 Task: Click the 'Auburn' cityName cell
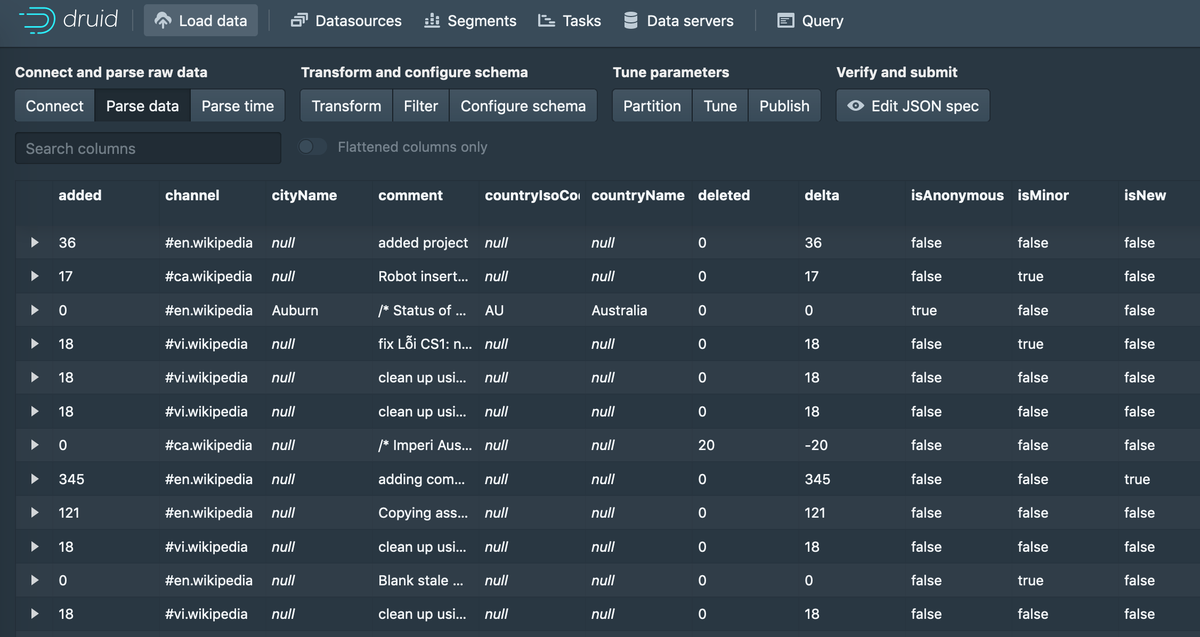295,311
